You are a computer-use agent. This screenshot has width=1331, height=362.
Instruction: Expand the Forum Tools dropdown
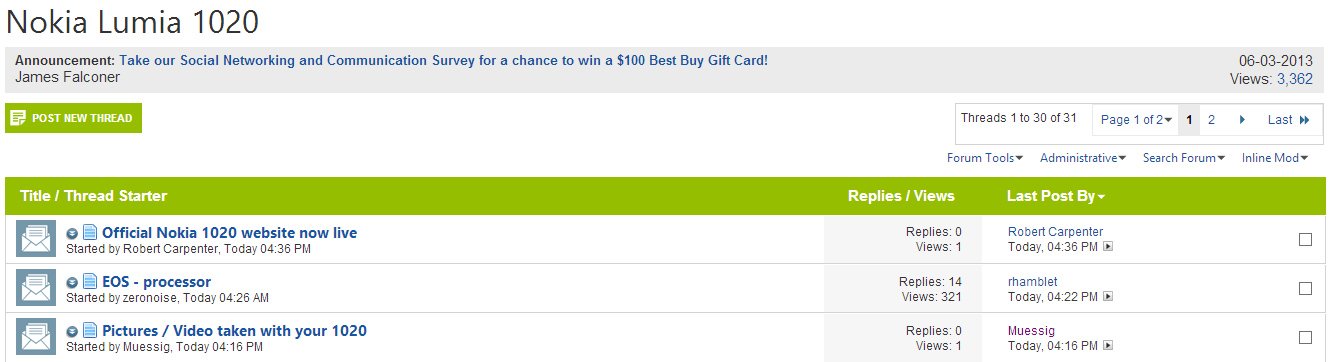tap(985, 158)
